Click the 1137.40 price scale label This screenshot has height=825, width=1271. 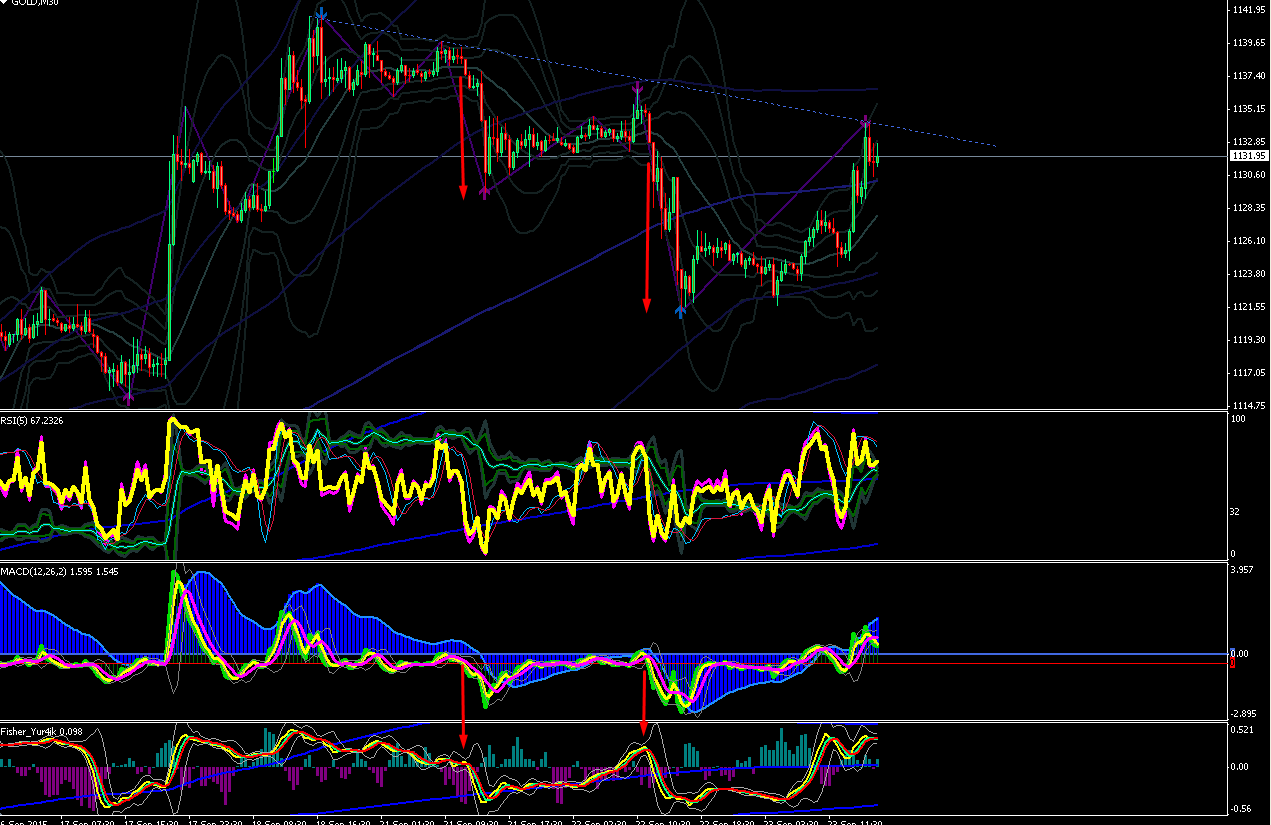1251,76
